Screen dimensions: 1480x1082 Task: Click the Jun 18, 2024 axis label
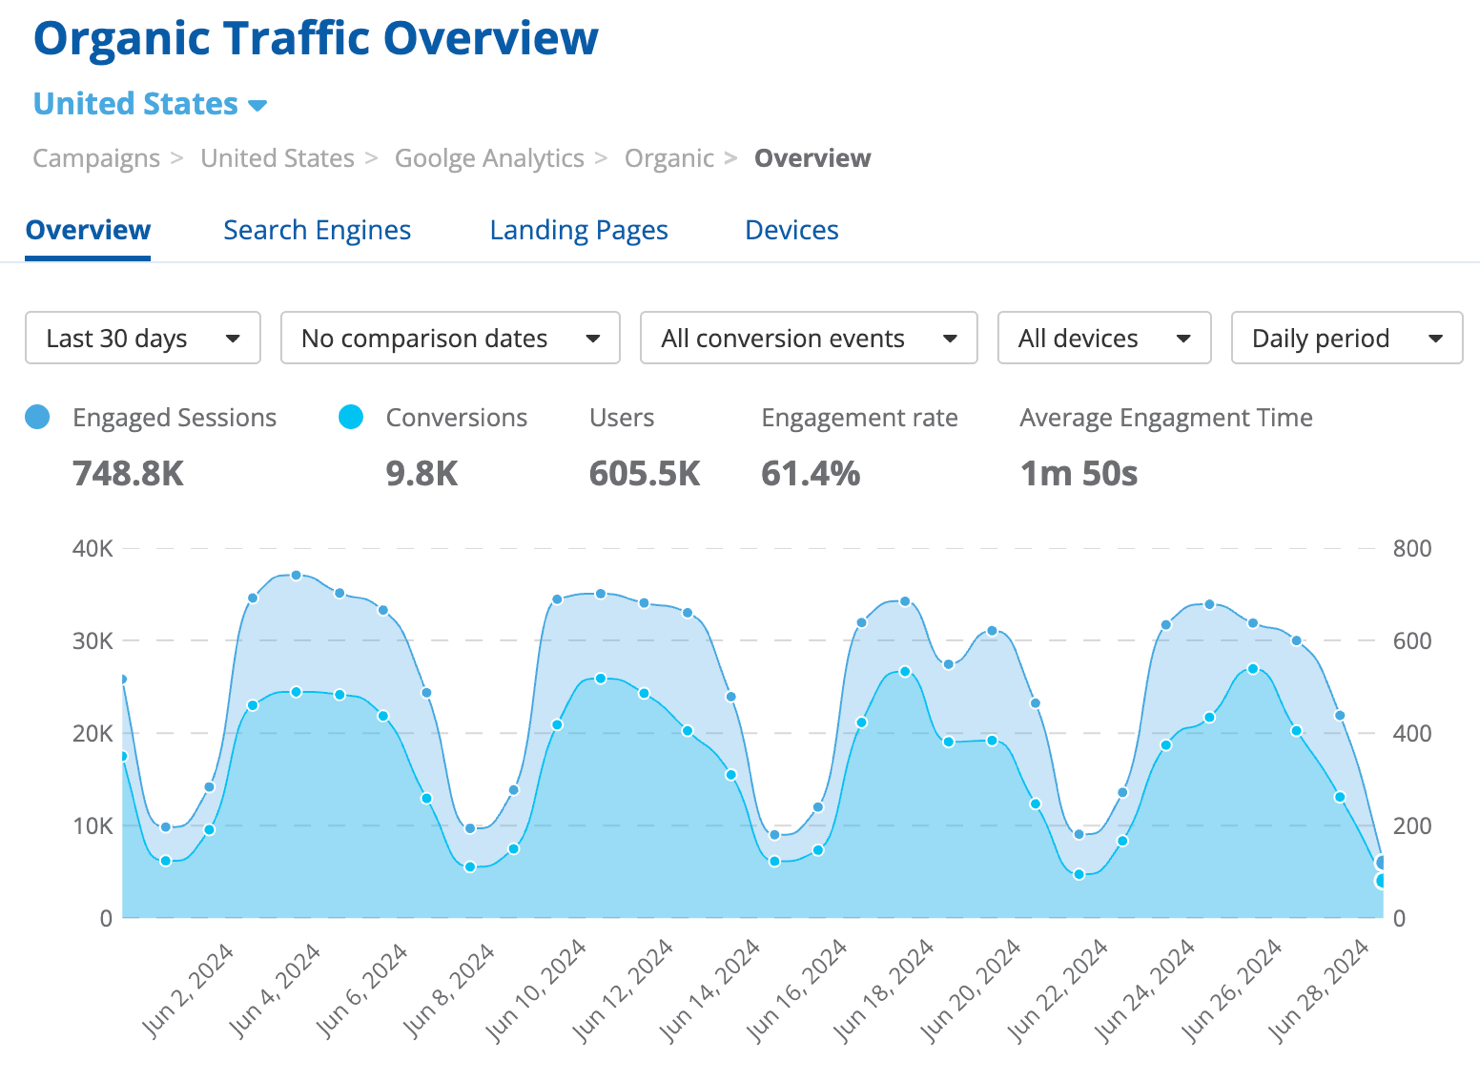click(884, 990)
